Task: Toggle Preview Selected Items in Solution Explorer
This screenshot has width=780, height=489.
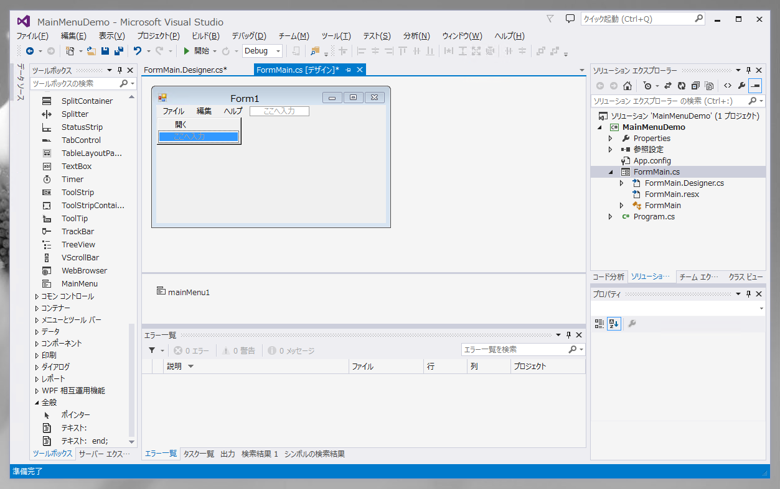Action: pos(755,86)
